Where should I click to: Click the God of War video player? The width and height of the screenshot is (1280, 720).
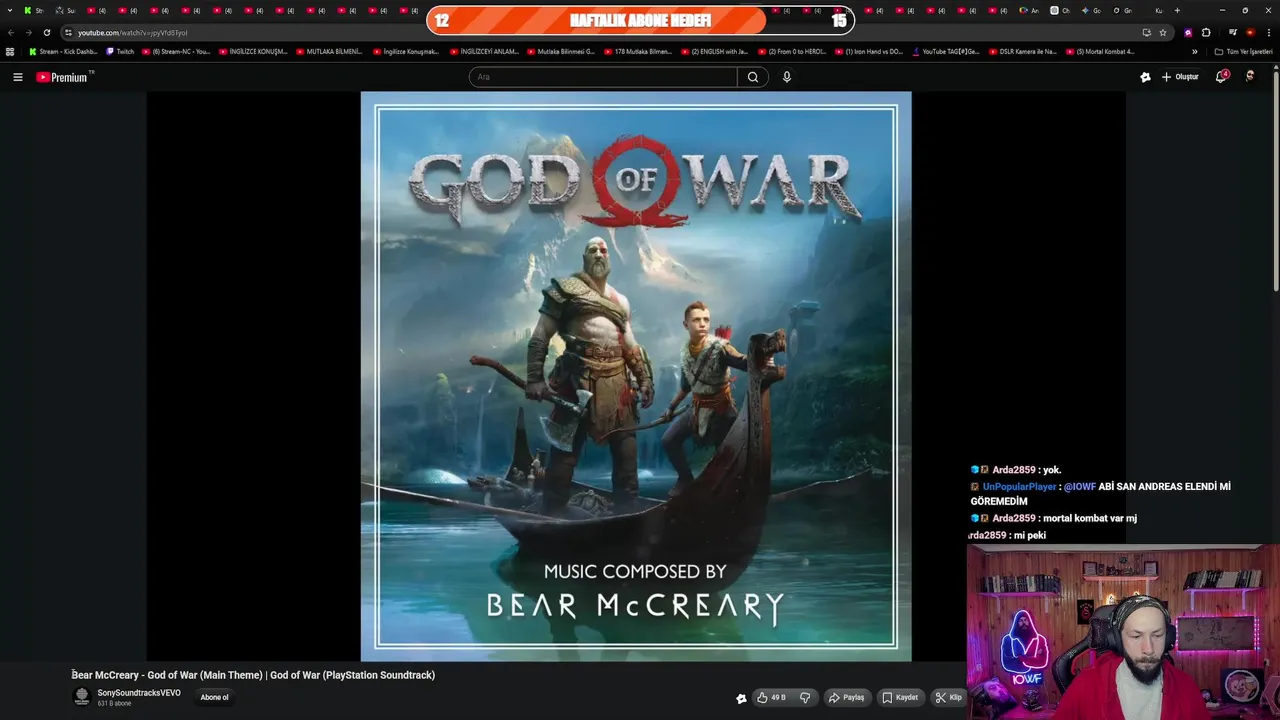636,376
